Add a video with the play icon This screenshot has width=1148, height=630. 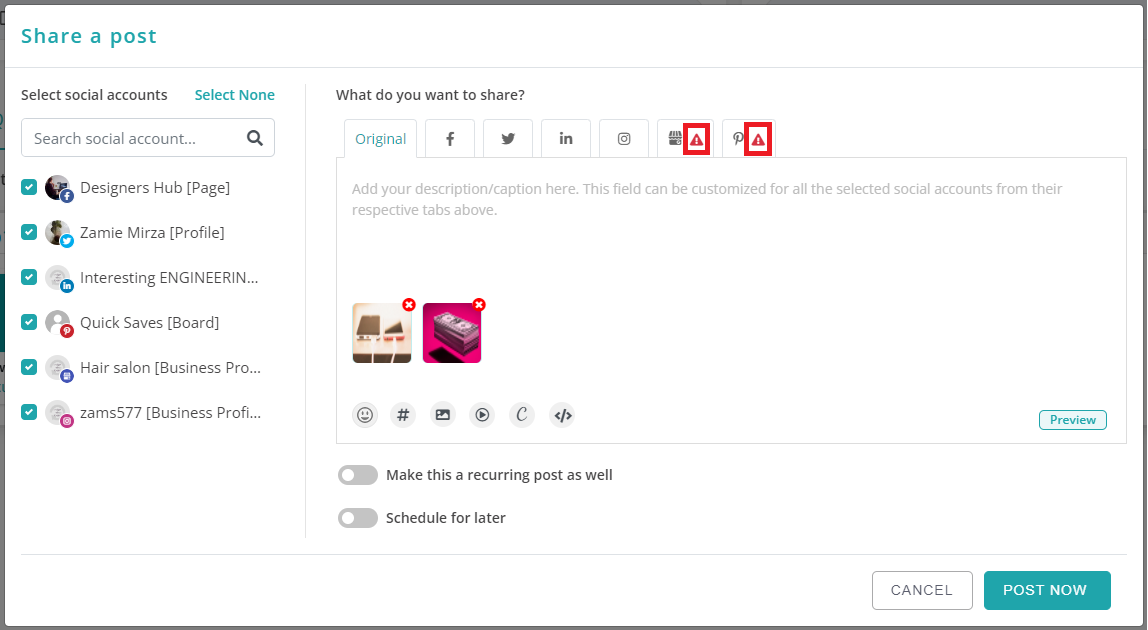[482, 415]
